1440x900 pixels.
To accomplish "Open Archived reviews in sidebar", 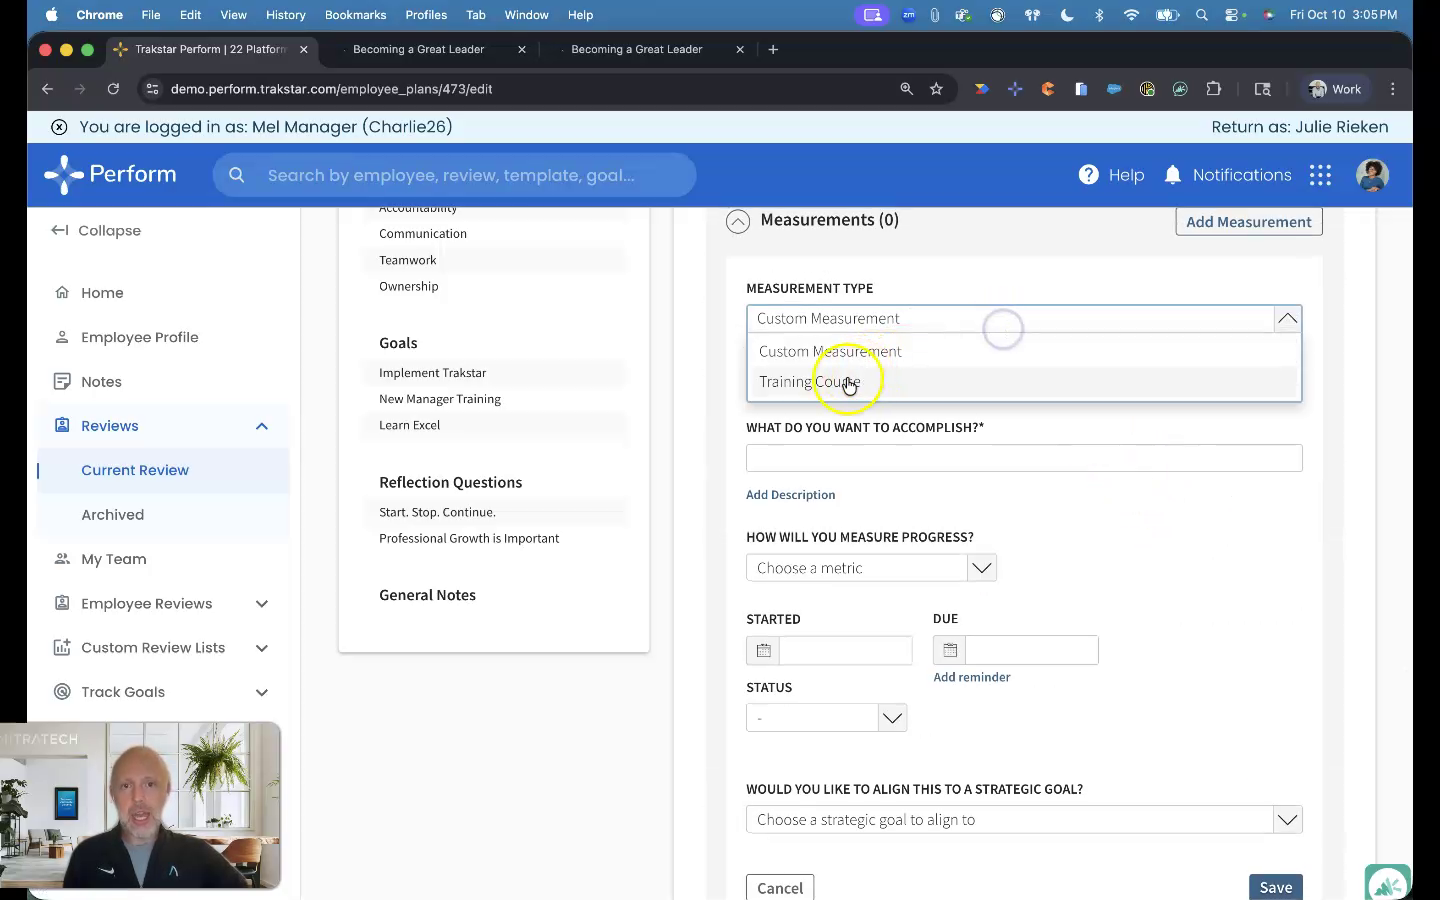I will 113,515.
